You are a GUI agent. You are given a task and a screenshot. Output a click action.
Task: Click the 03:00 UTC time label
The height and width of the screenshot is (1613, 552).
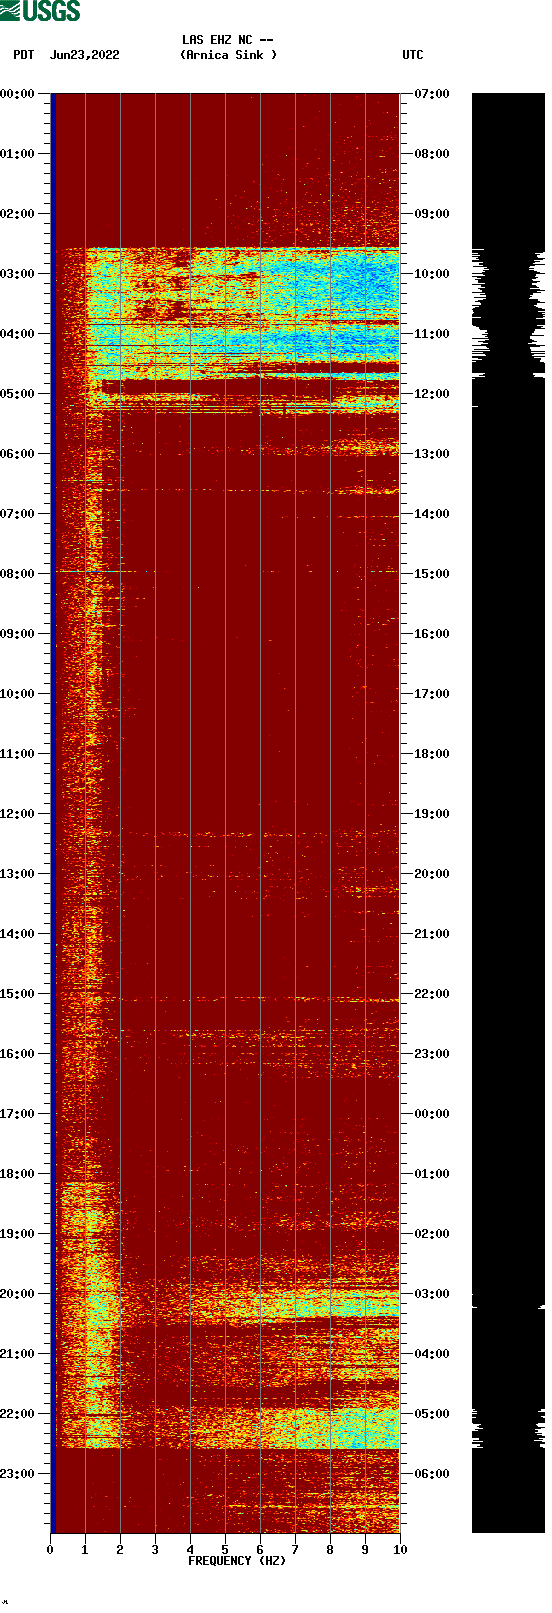(x=432, y=1294)
